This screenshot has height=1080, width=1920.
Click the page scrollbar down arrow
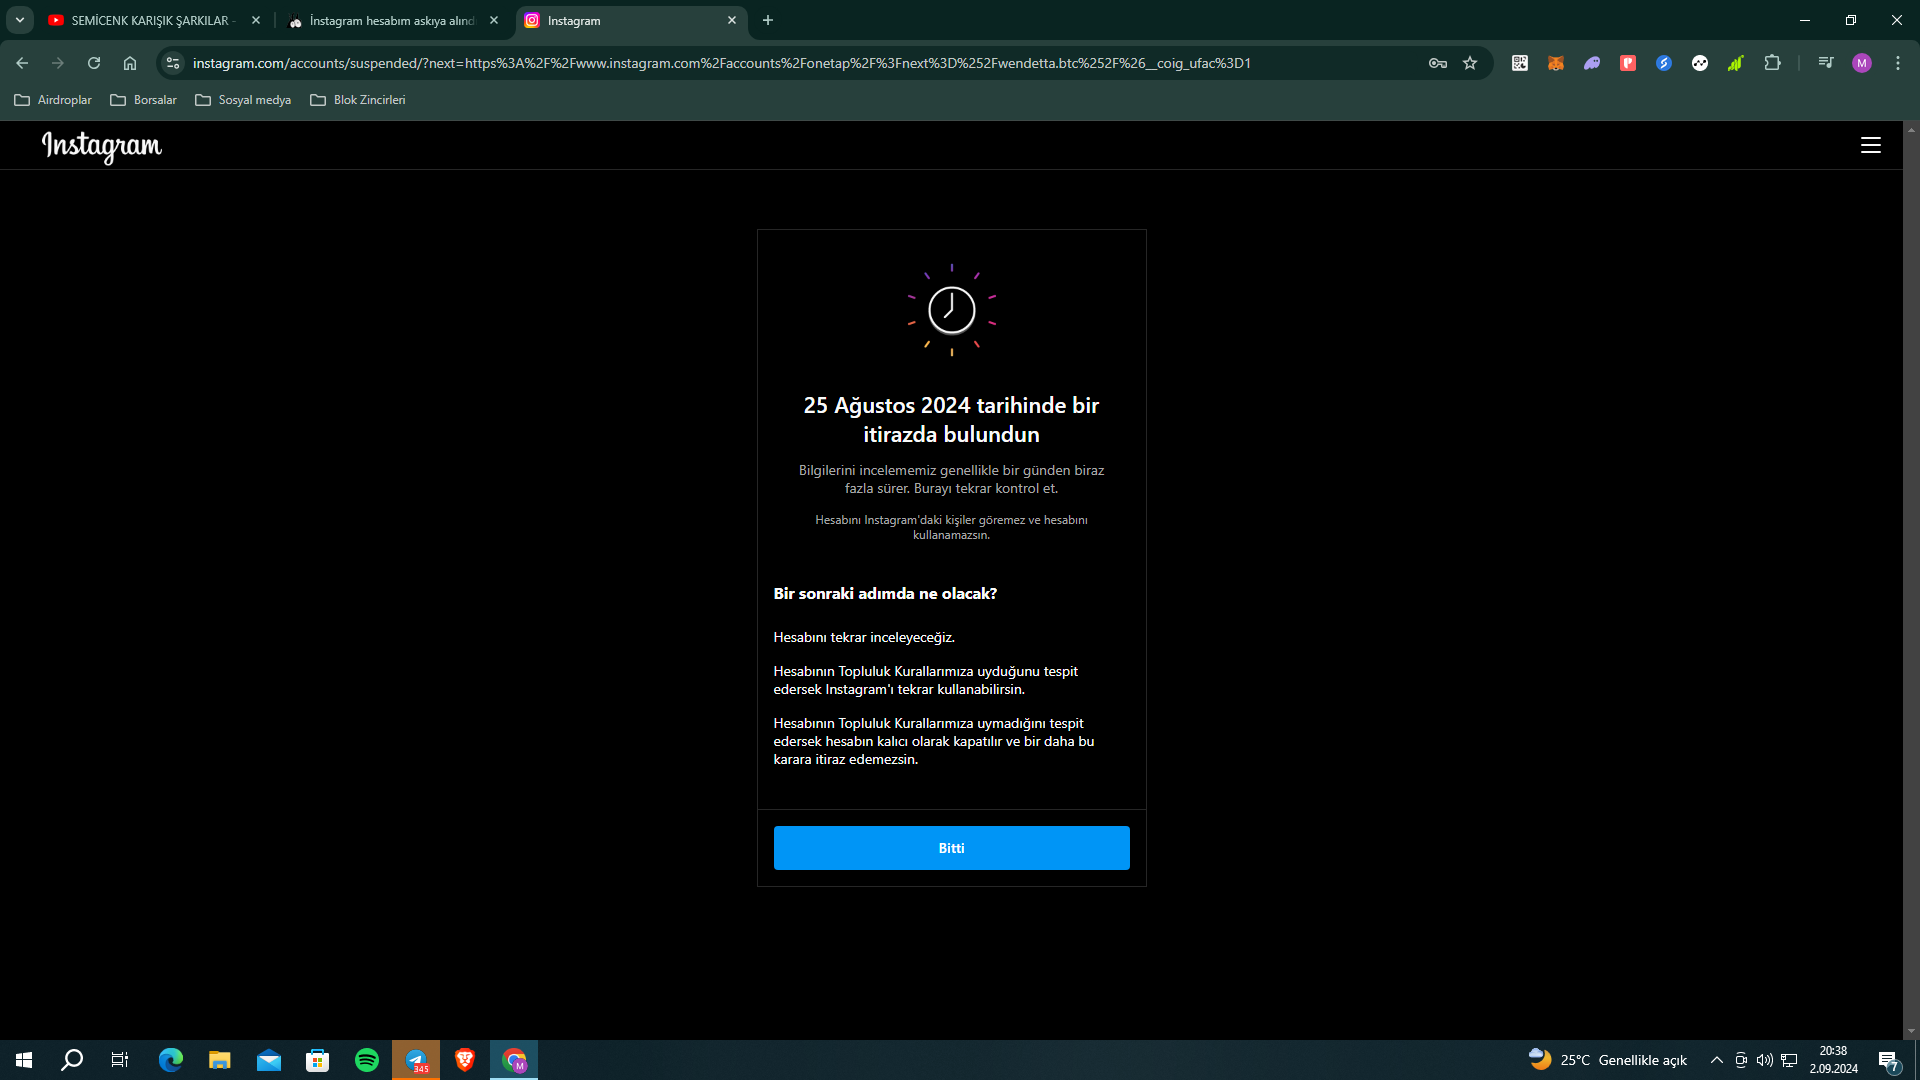pyautogui.click(x=1911, y=1031)
